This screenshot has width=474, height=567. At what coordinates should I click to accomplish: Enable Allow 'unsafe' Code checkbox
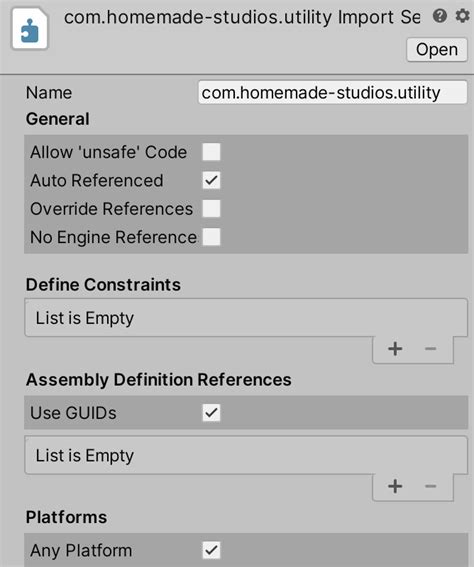coord(212,152)
